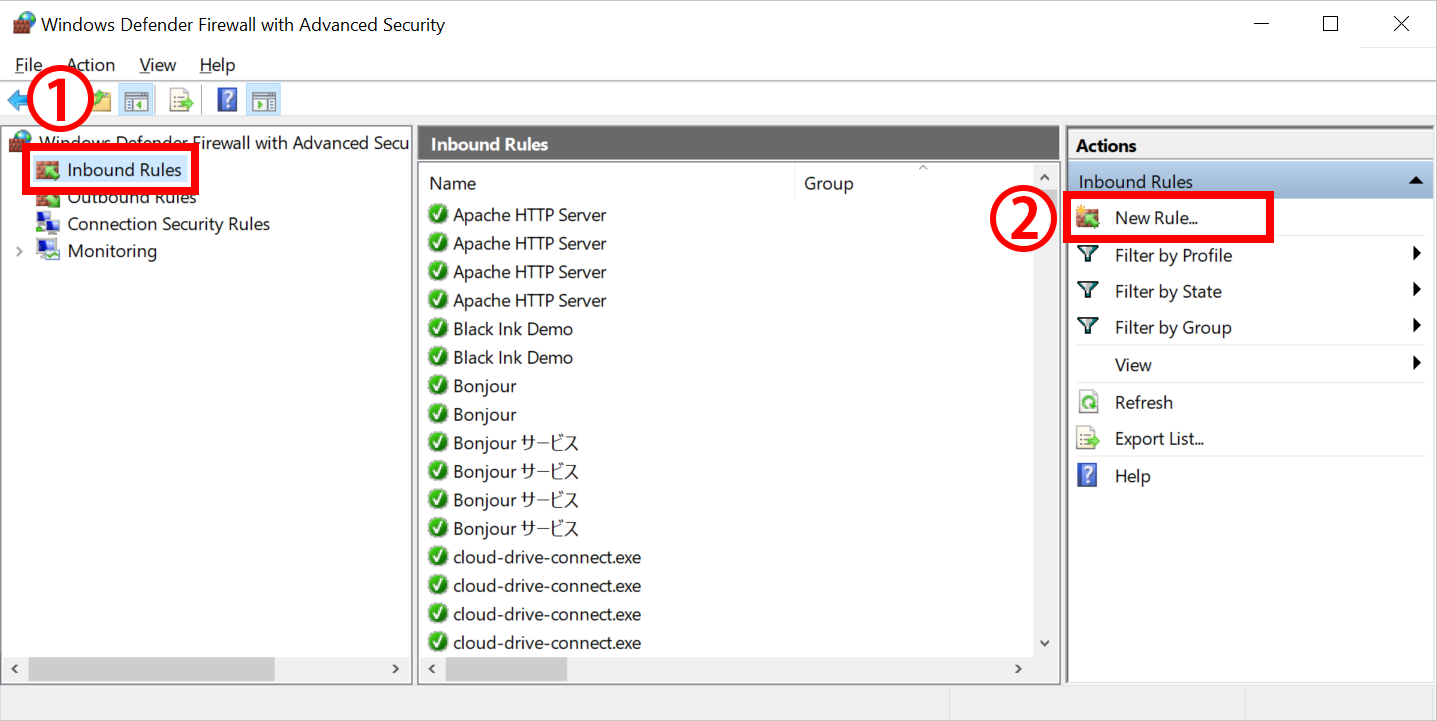Select the Monitoring tree item
Image resolution: width=1437 pixels, height=721 pixels.
click(112, 251)
